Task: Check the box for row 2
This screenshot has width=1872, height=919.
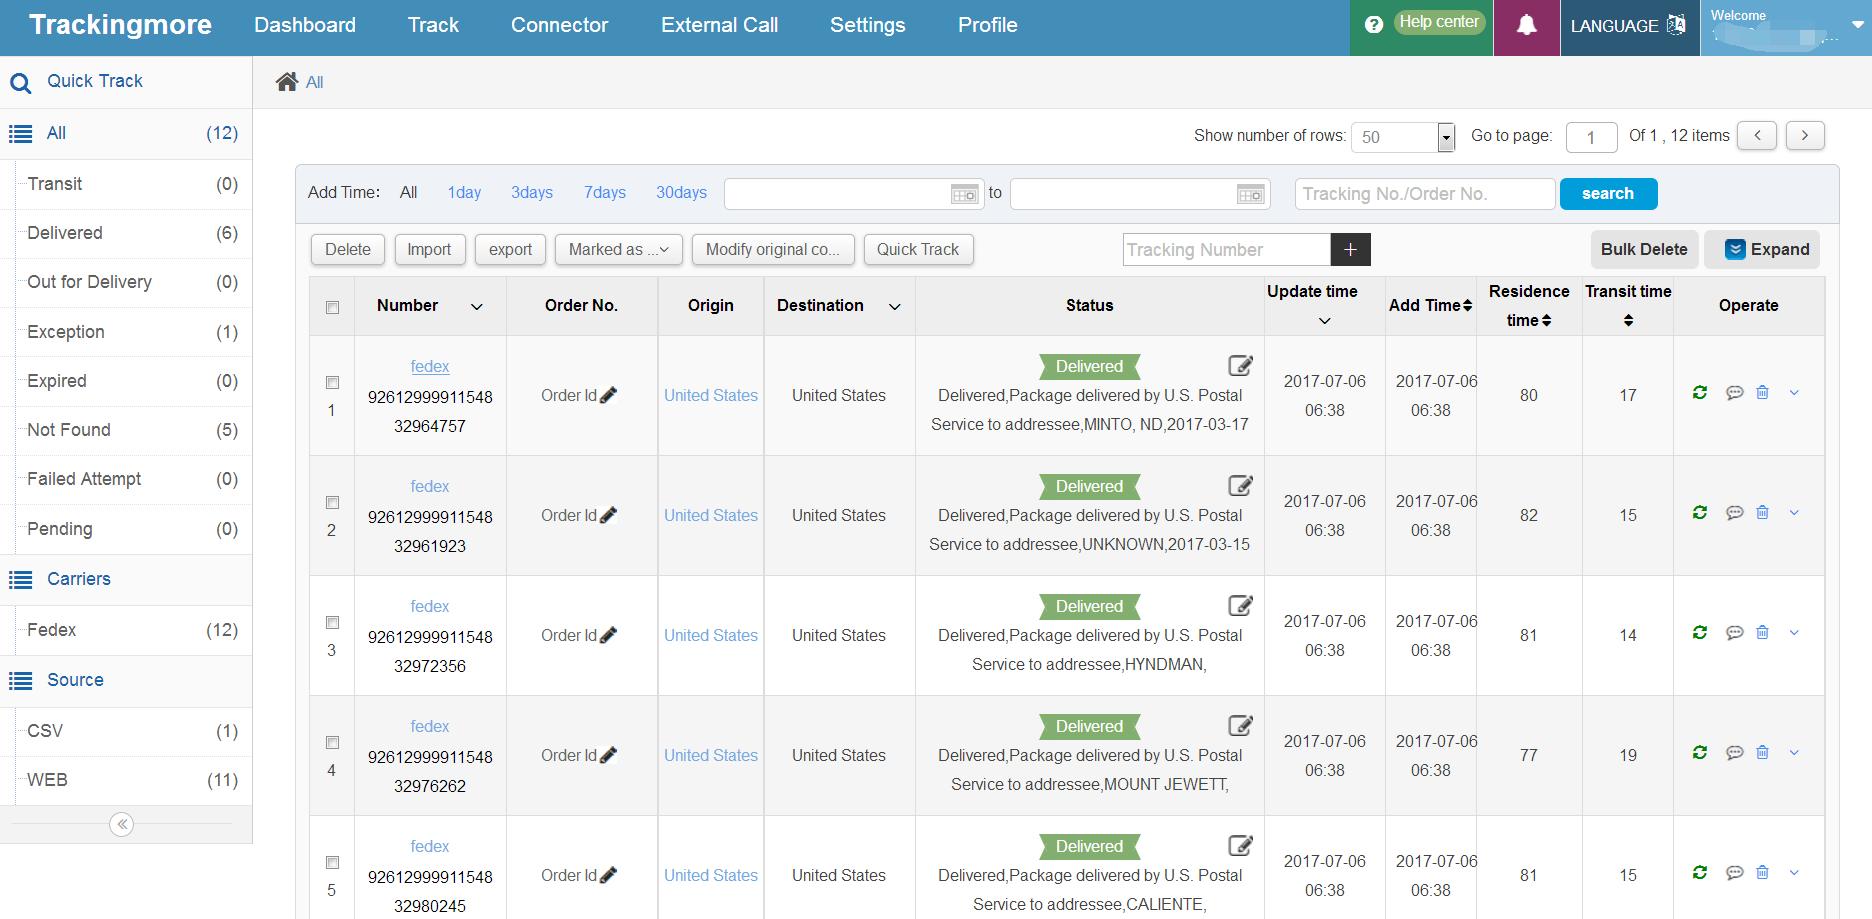Action: coord(333,503)
